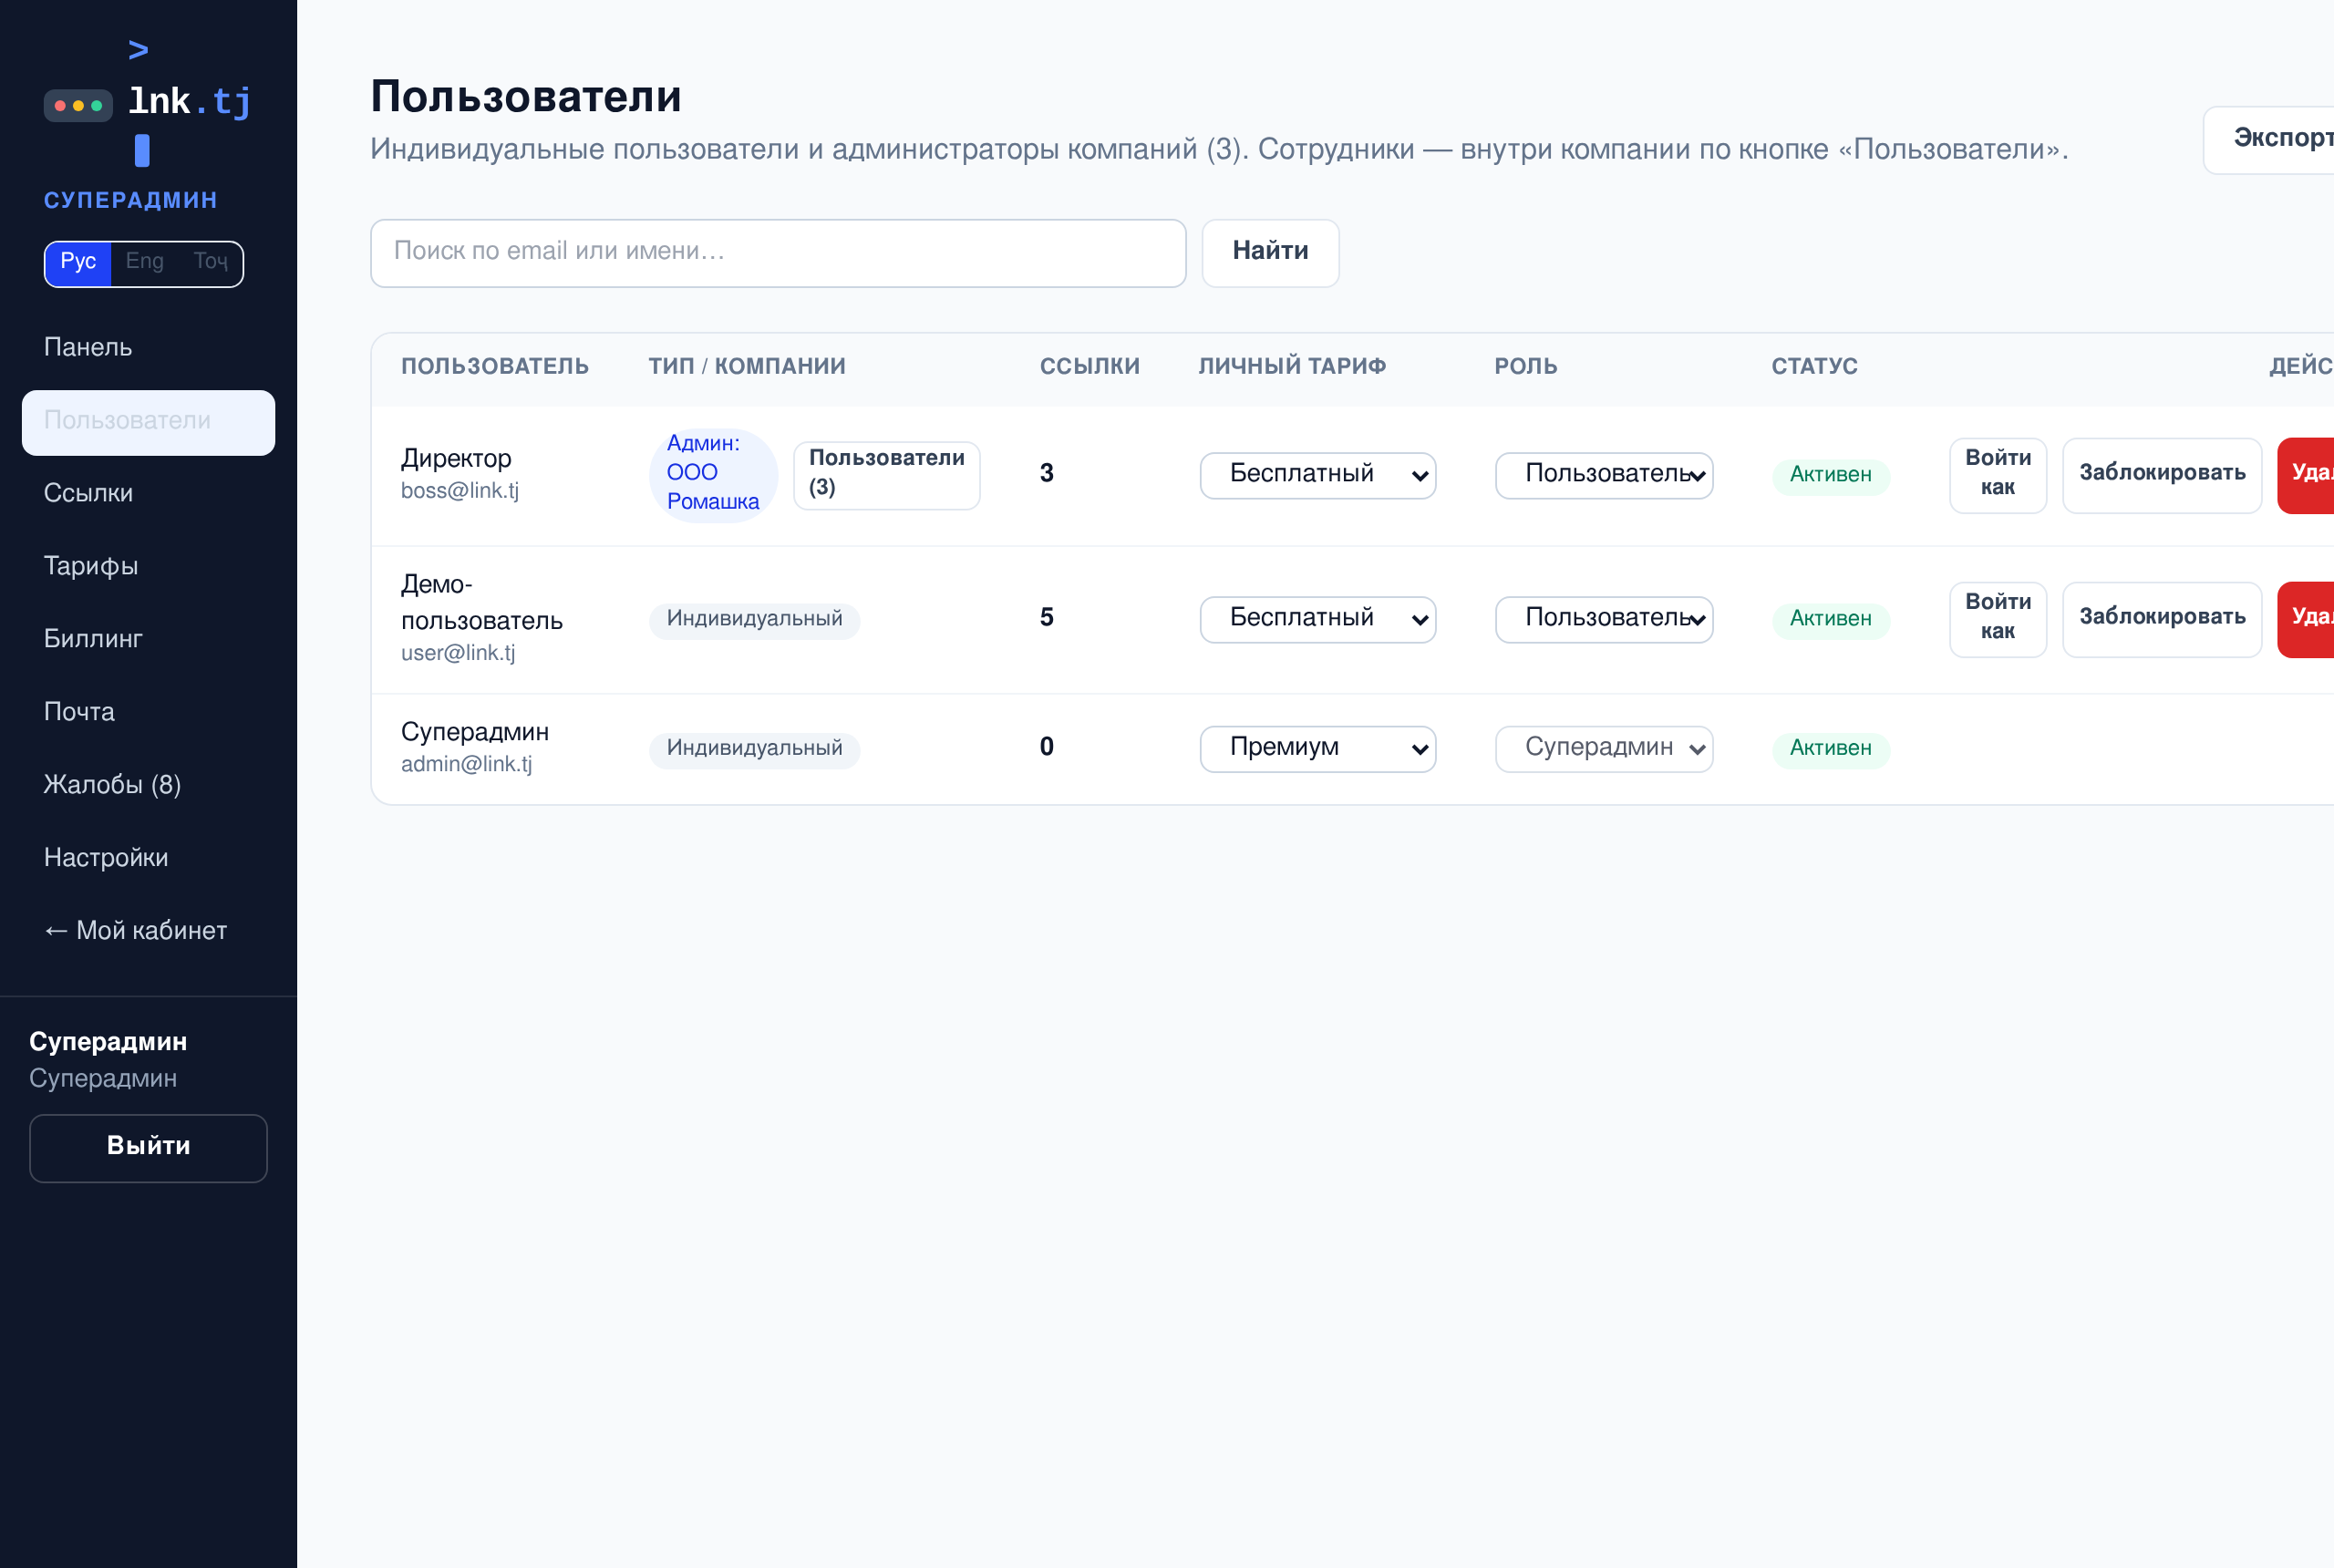Click Войти как for user@link.tj

[1997, 619]
